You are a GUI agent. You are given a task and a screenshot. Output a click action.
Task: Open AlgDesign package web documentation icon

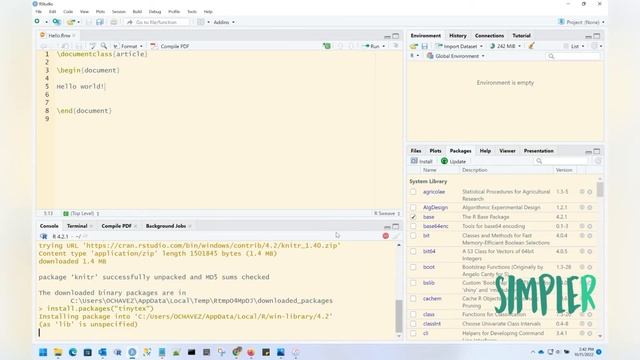pos(582,207)
